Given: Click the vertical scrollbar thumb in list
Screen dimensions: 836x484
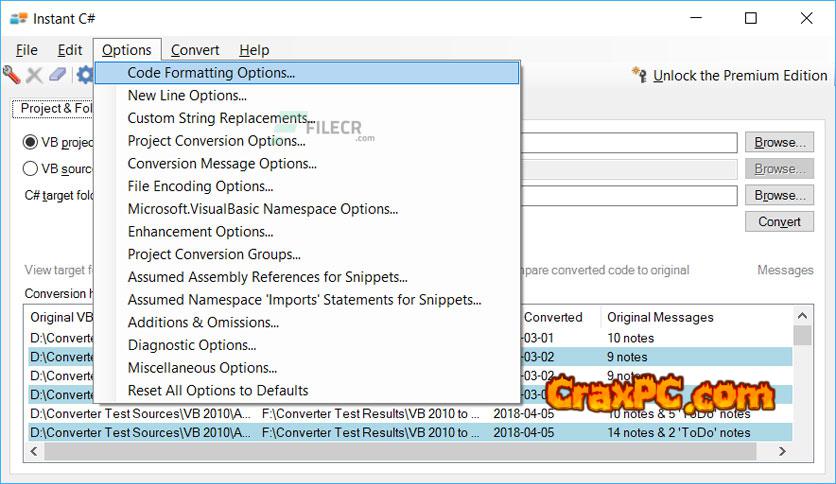Looking at the screenshot, I should [x=802, y=336].
